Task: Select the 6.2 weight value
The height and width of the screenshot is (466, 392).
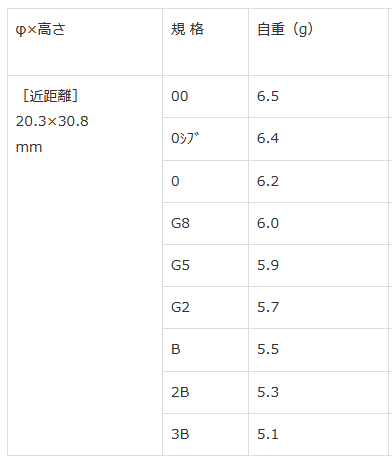Action: click(268, 181)
